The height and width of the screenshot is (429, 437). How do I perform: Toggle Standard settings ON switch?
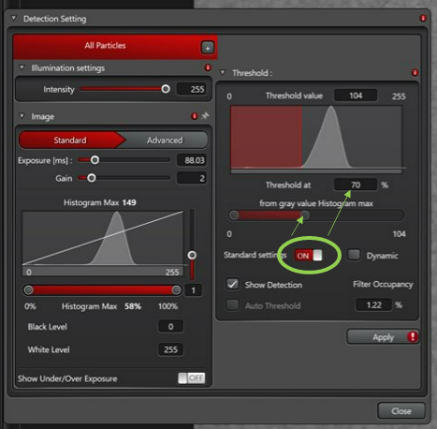click(x=308, y=256)
